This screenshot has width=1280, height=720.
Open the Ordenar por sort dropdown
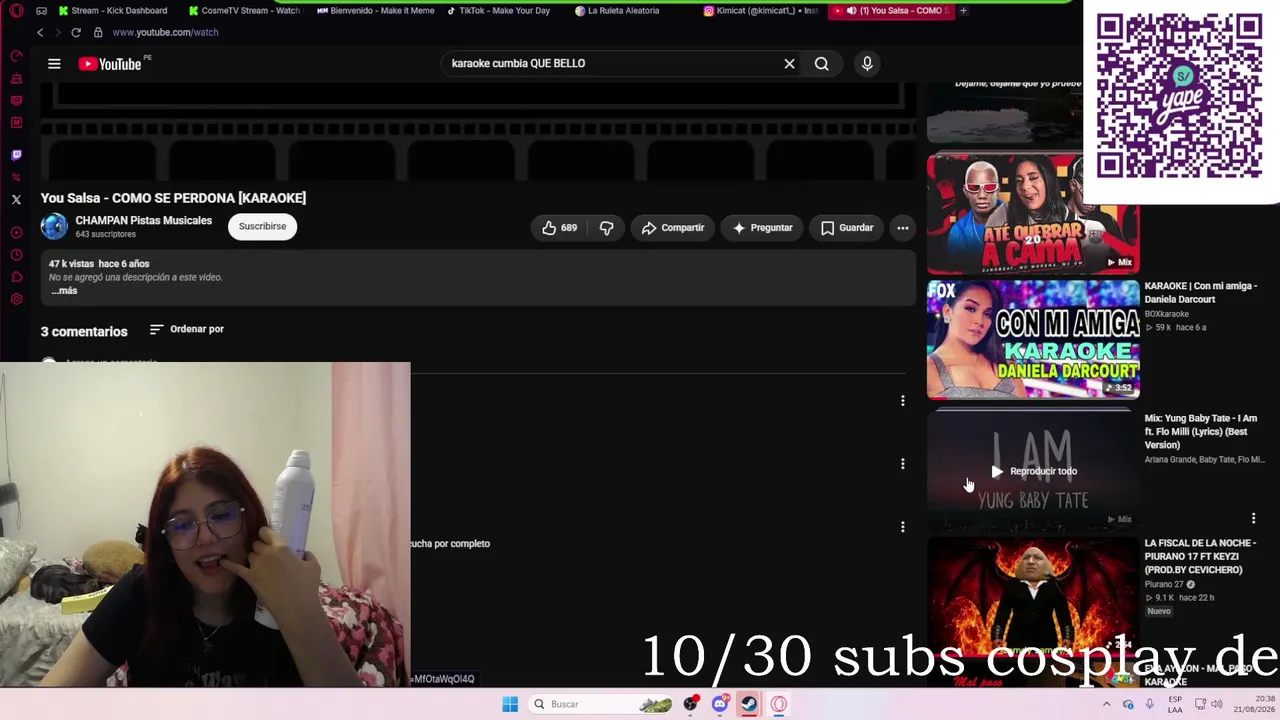pyautogui.click(x=186, y=329)
